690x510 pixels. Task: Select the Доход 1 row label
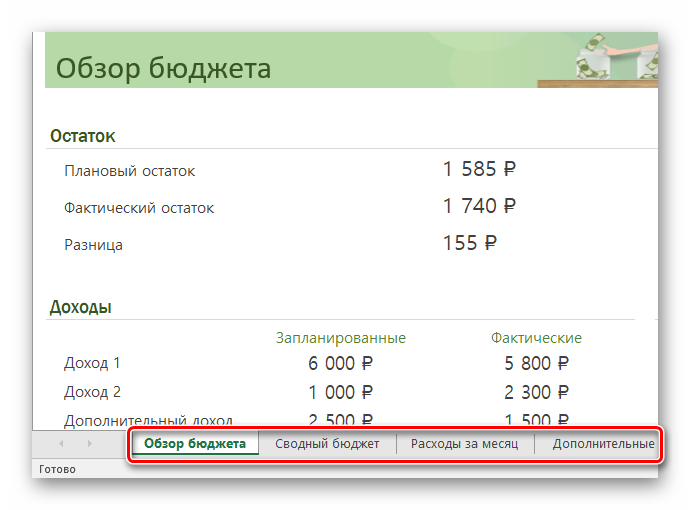click(x=92, y=363)
